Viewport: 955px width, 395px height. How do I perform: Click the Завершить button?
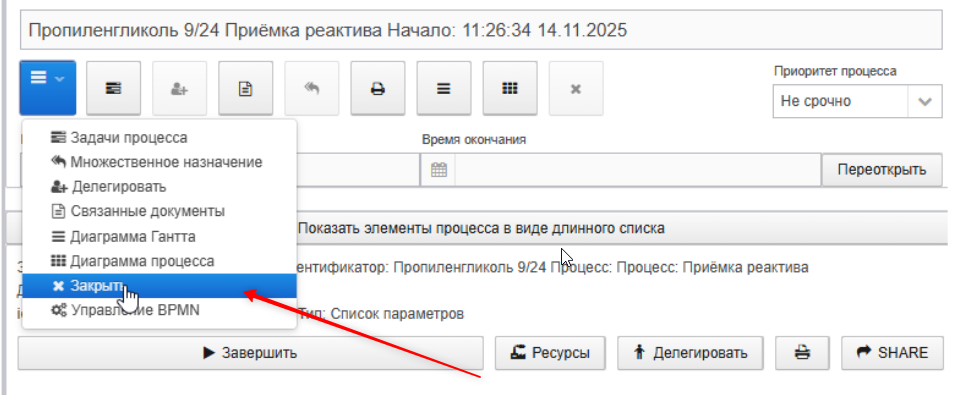(250, 353)
